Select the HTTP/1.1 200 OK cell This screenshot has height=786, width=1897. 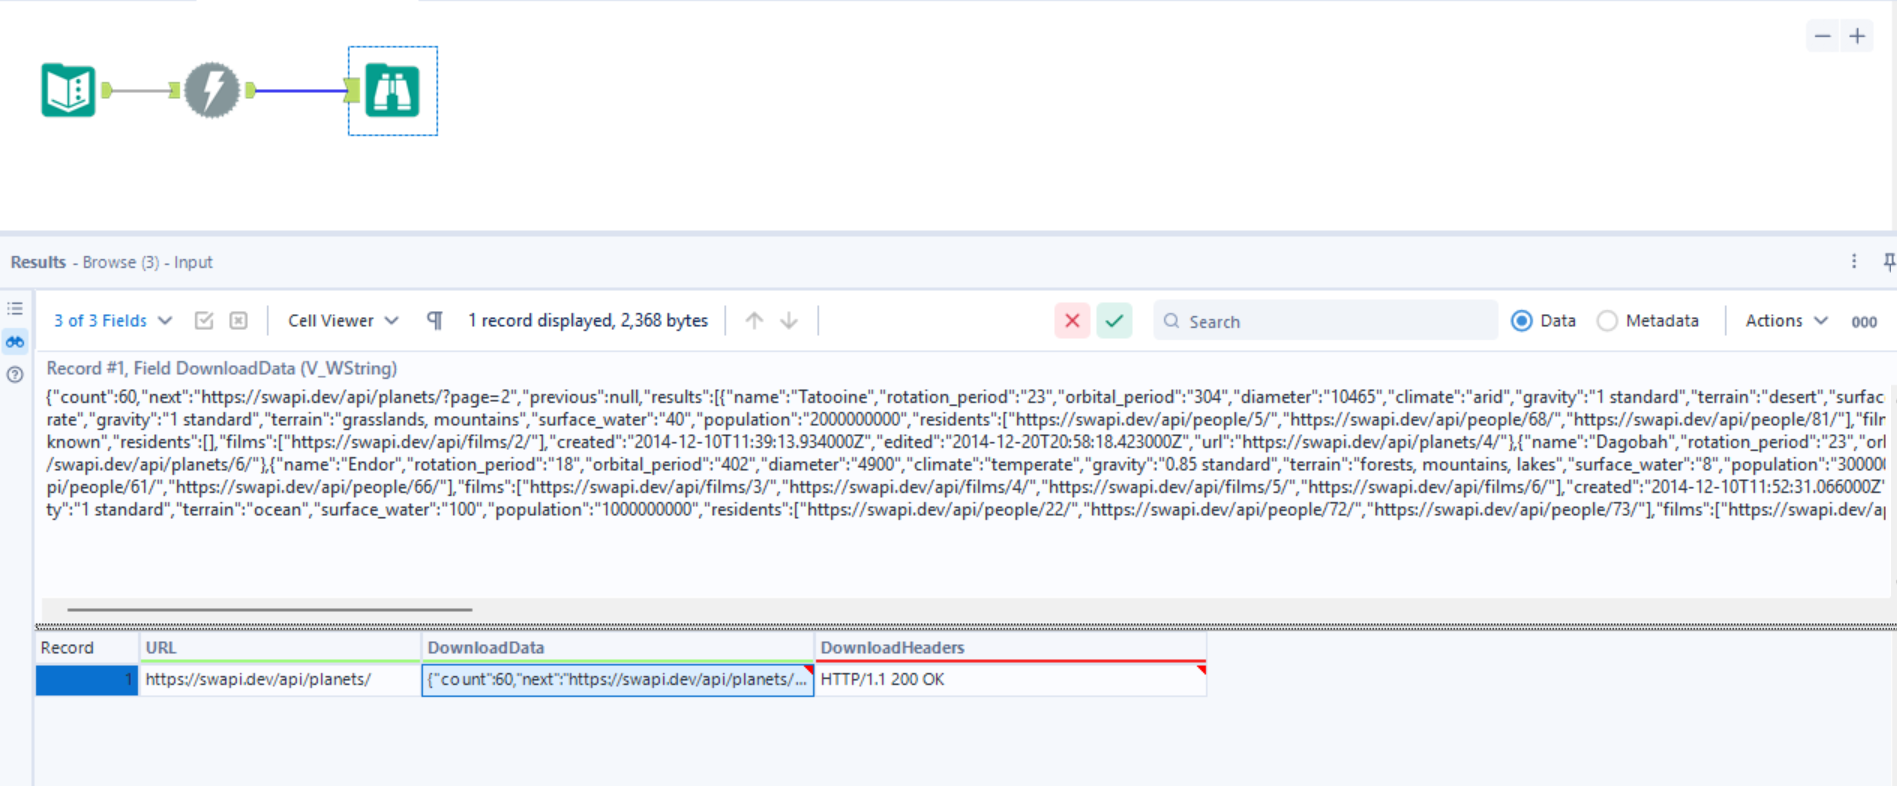(x=1011, y=680)
